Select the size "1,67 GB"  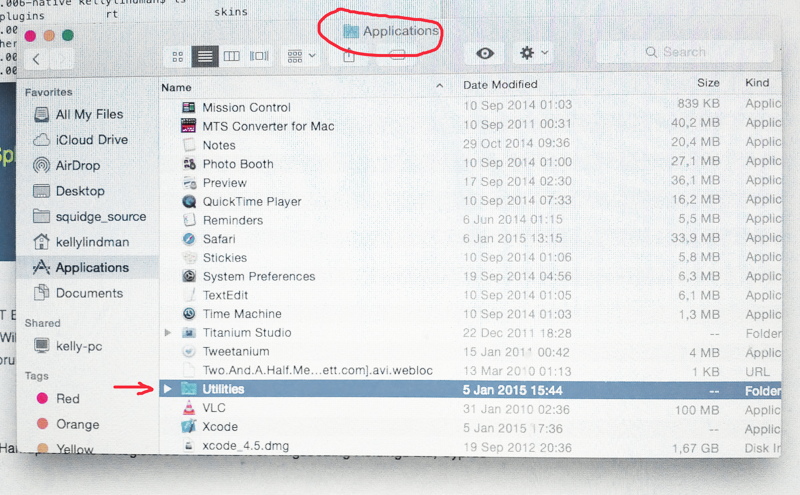coord(695,448)
